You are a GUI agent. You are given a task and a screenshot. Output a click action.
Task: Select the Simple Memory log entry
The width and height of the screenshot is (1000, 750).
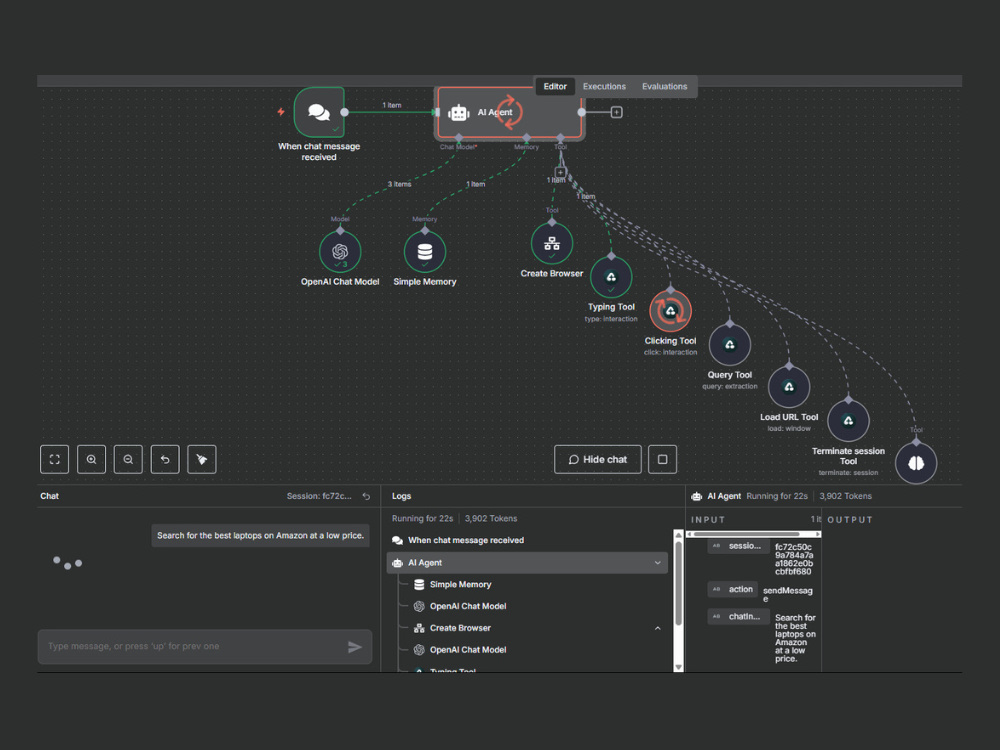[460, 585]
